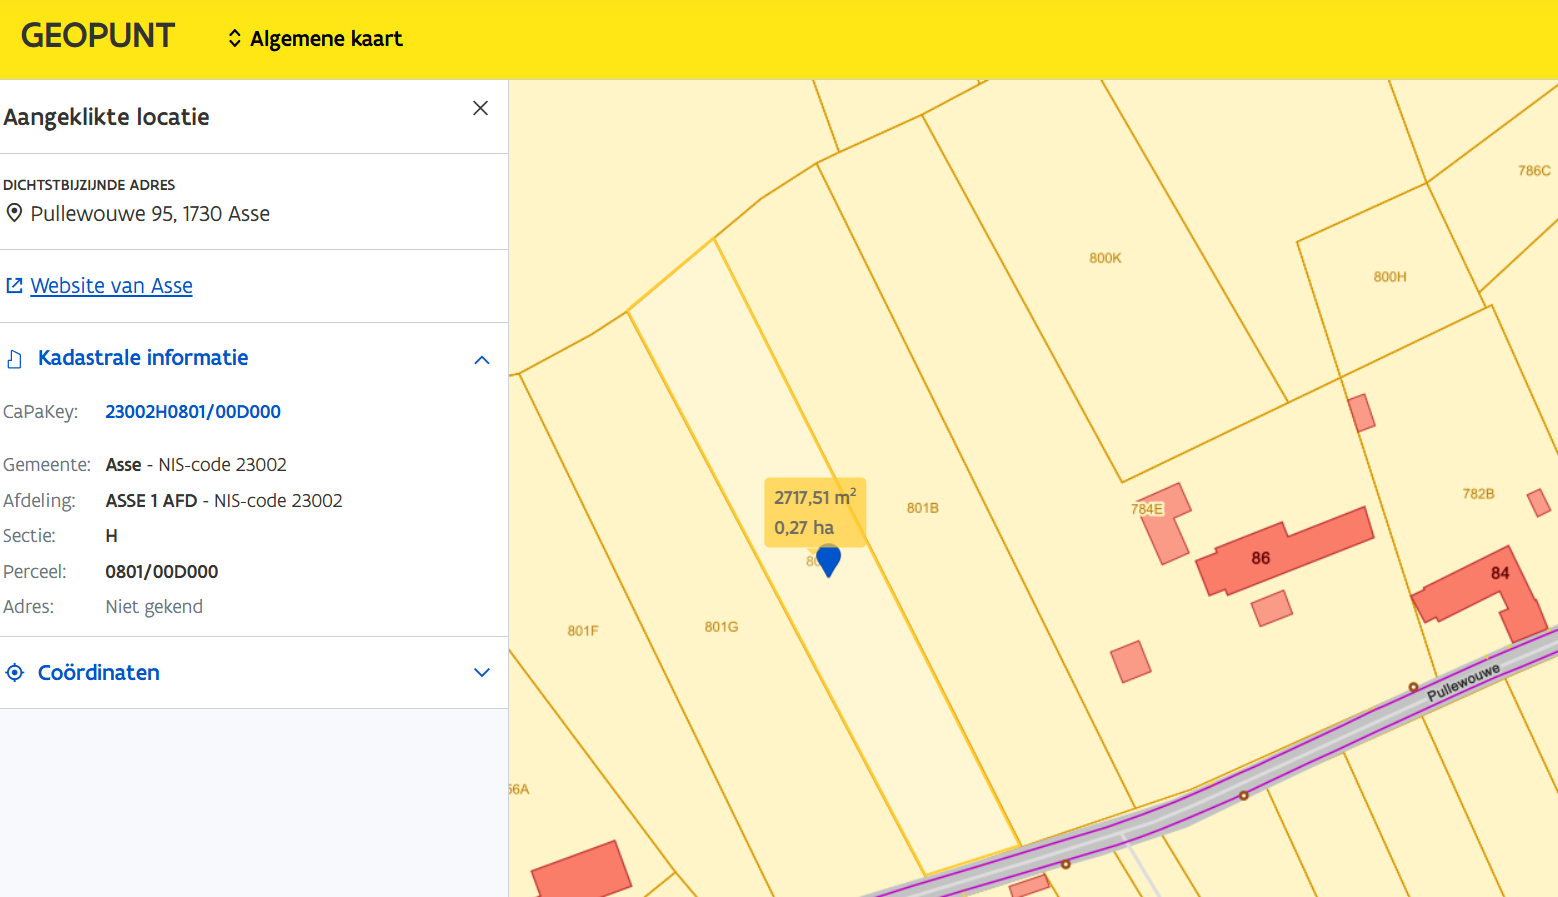1558x897 pixels.
Task: Click the crosshair icon next to Coördinaten
Action: pos(15,673)
